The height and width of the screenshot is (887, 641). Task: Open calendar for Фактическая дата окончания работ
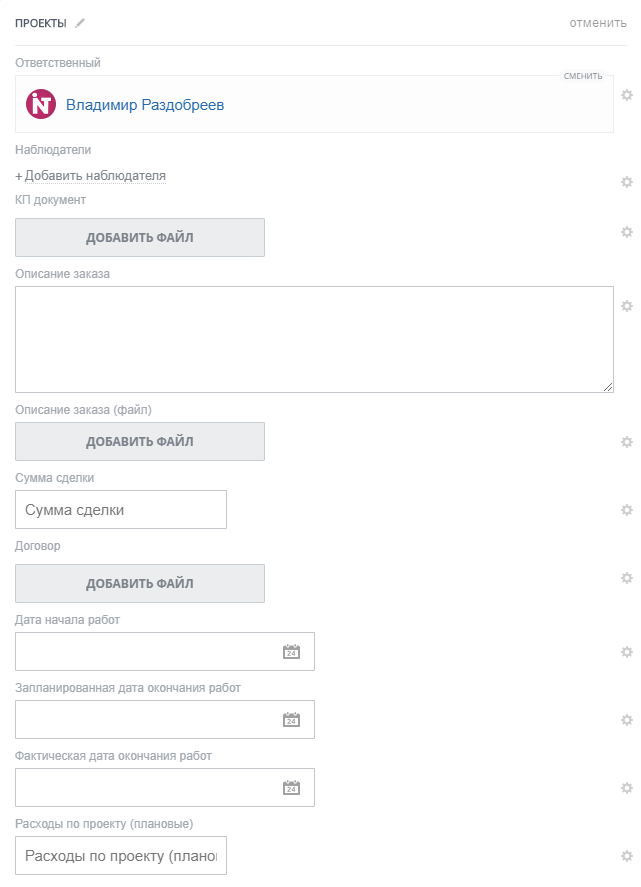(291, 788)
